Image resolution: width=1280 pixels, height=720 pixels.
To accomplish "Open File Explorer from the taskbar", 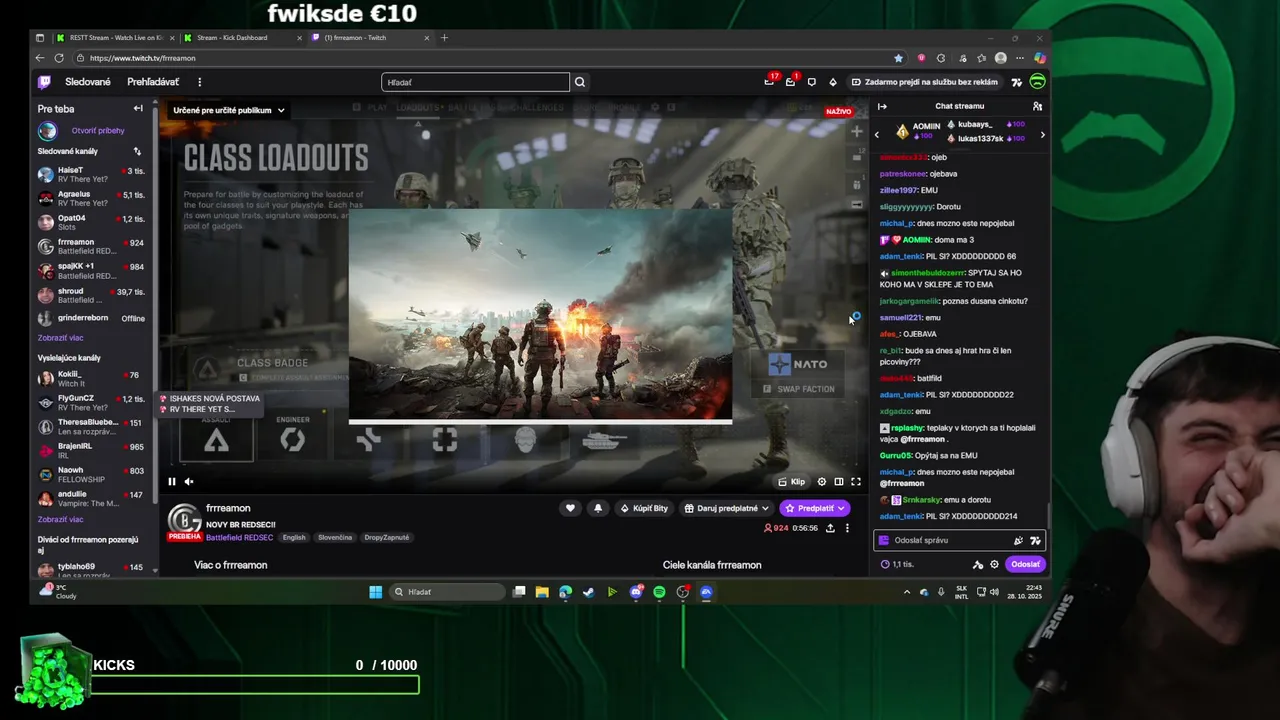I will click(542, 592).
